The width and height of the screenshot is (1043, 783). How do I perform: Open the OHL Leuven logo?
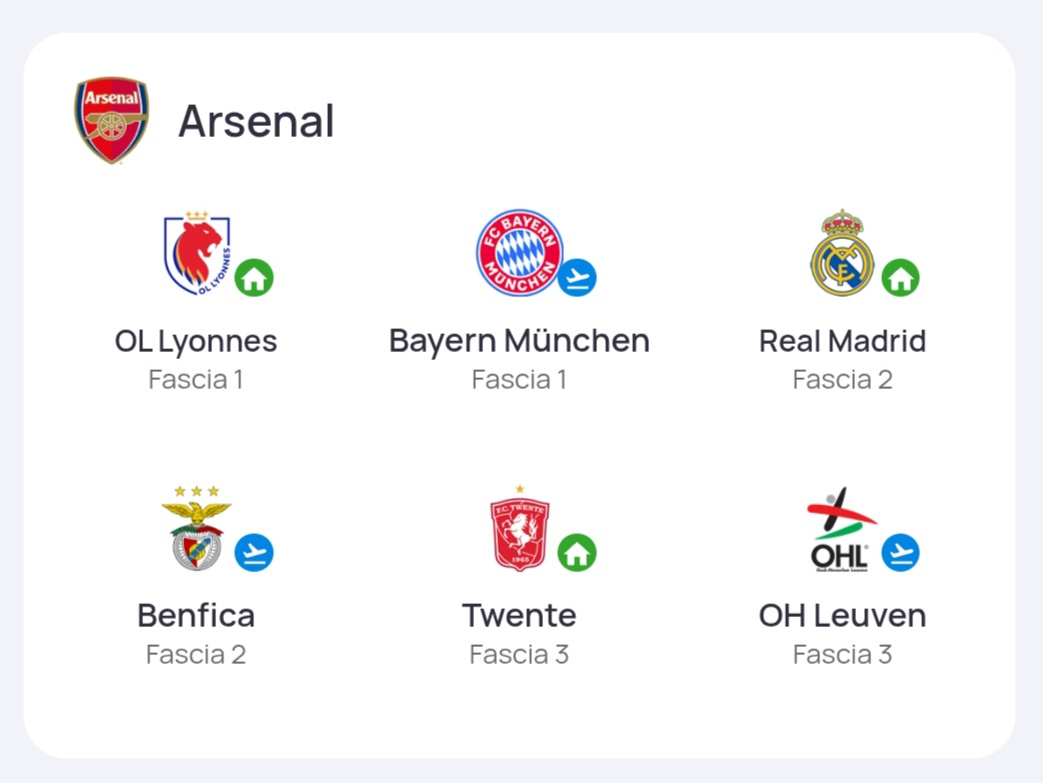[x=841, y=529]
